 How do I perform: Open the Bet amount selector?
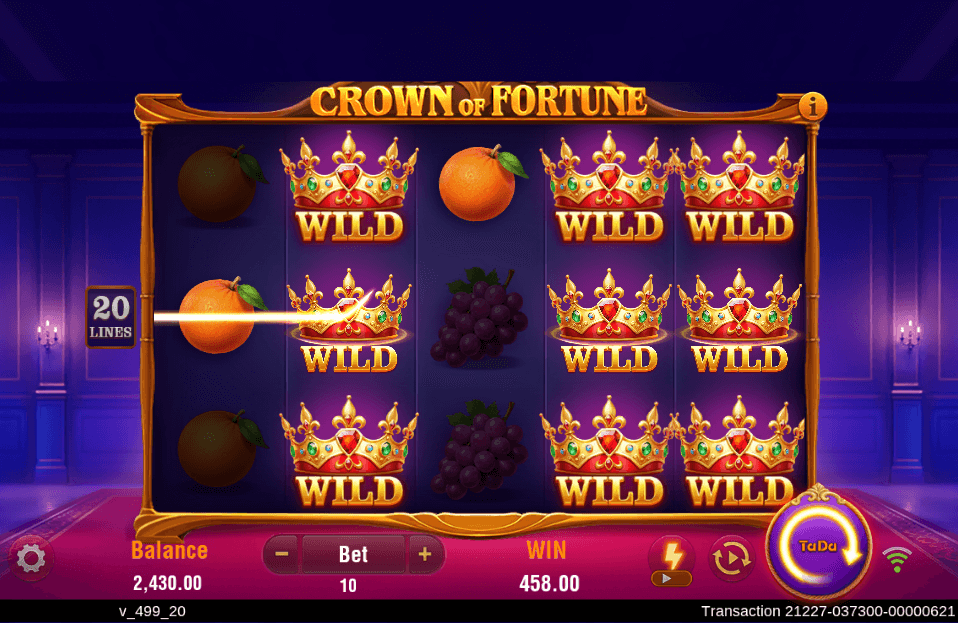[353, 554]
